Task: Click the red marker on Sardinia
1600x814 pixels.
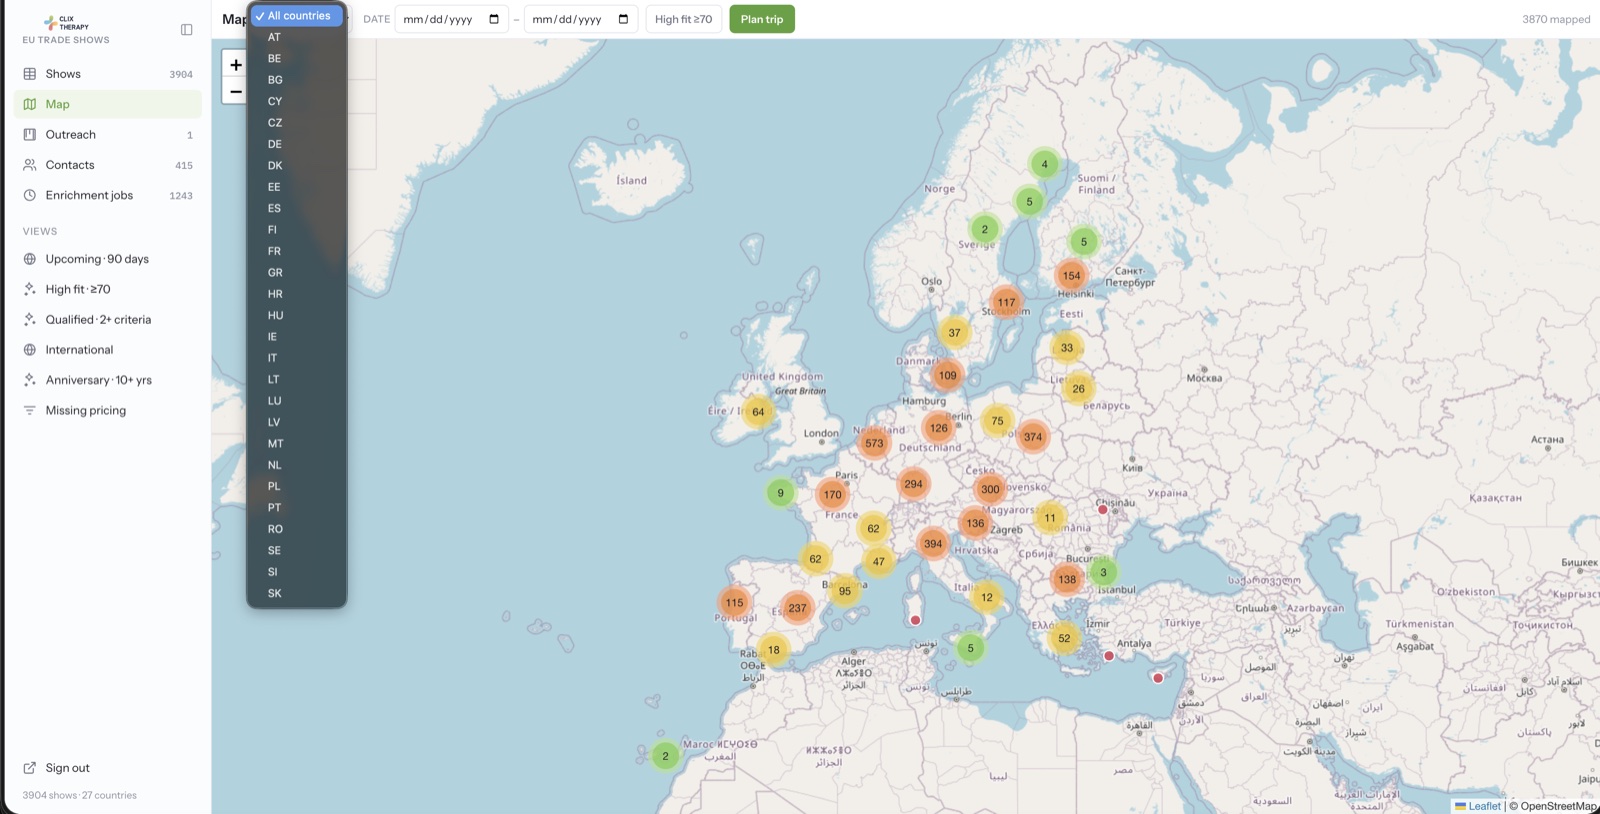Action: [915, 620]
